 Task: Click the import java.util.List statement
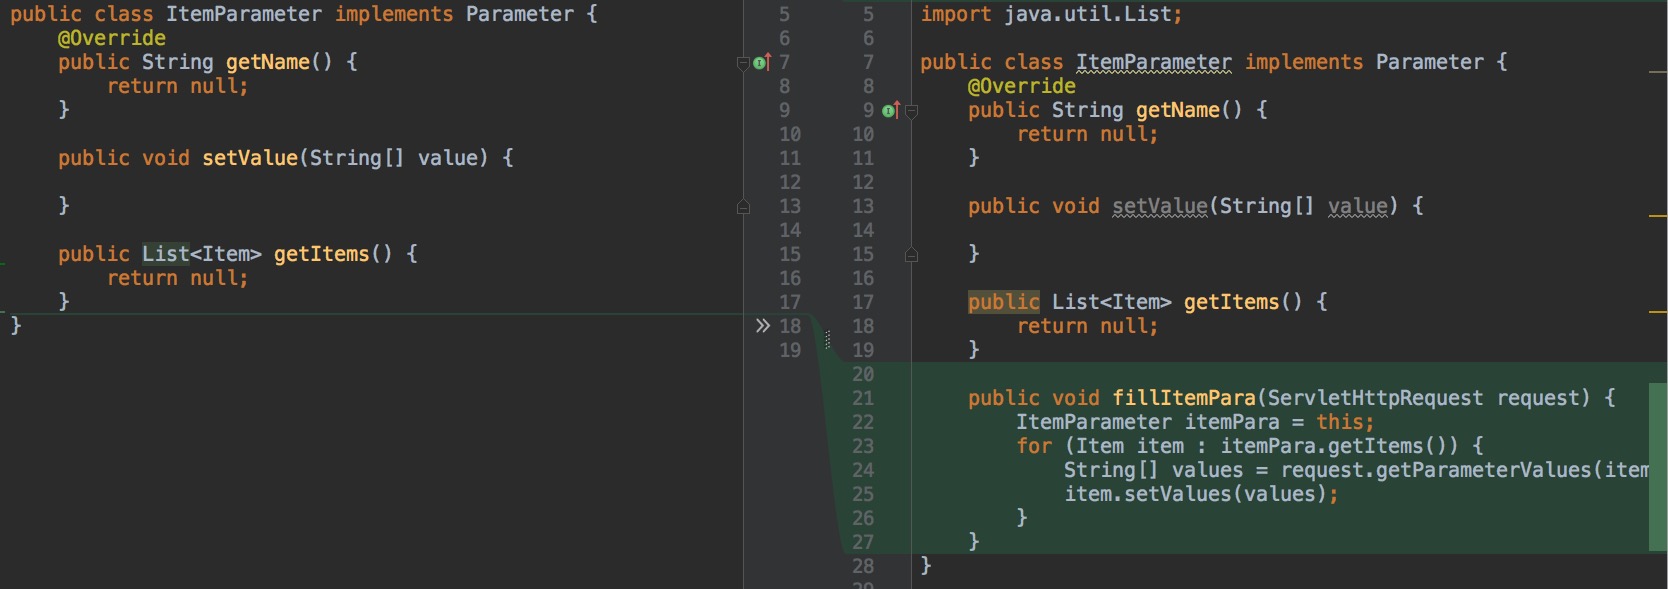click(1050, 14)
